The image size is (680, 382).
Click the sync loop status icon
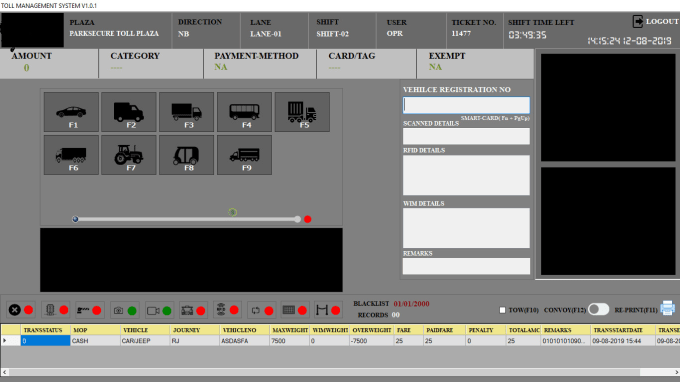coord(256,310)
